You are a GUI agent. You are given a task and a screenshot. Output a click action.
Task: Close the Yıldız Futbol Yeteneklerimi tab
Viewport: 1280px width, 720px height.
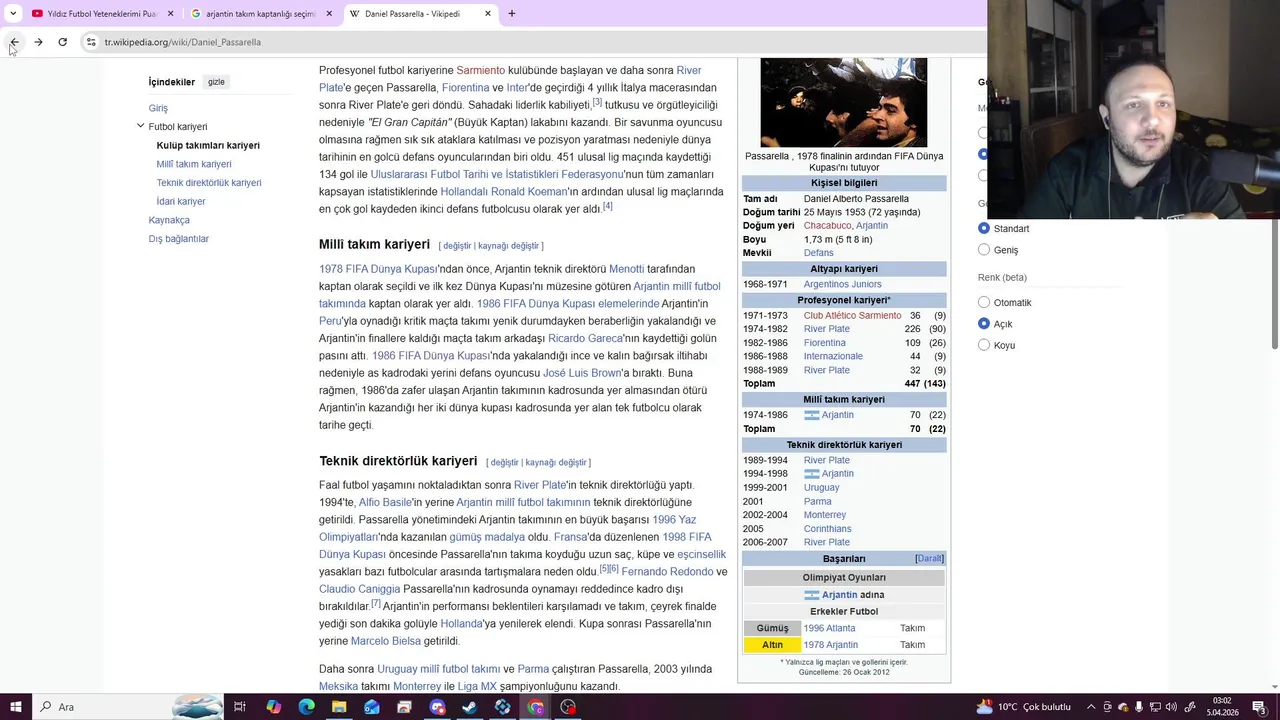(x=170, y=13)
